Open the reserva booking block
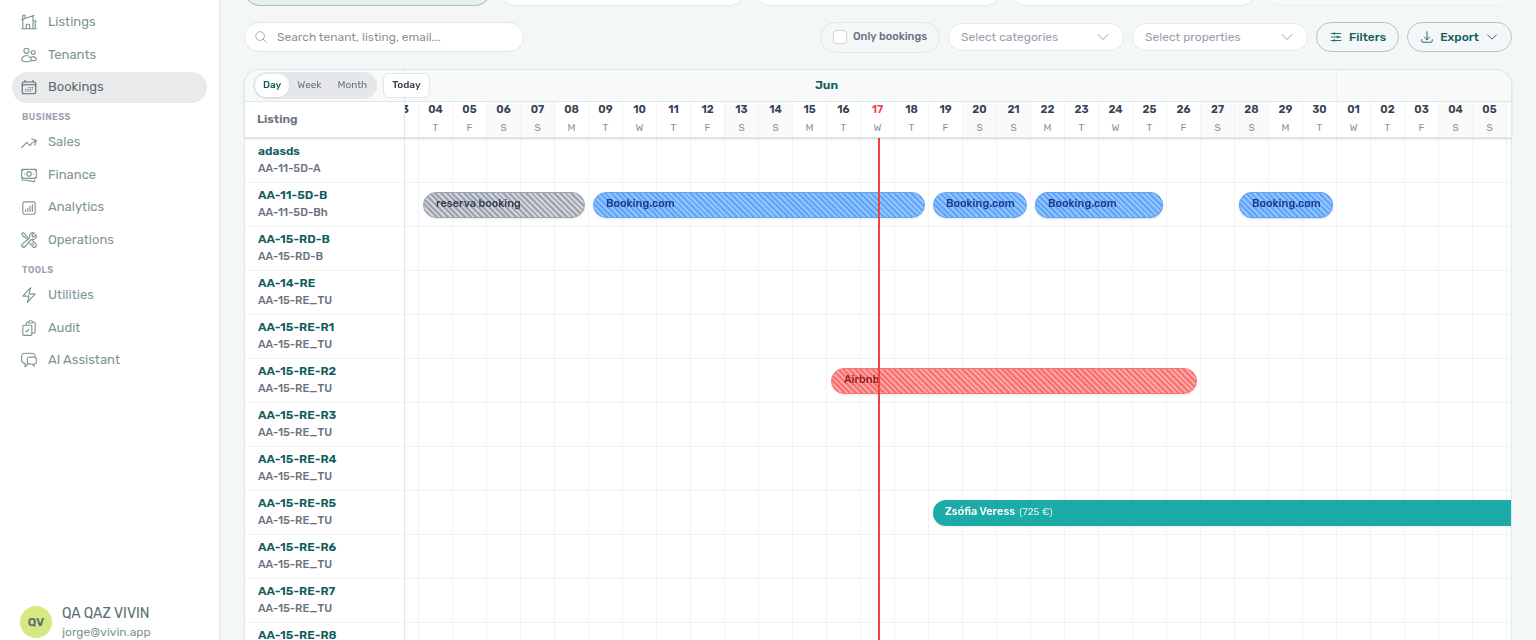 click(x=504, y=205)
